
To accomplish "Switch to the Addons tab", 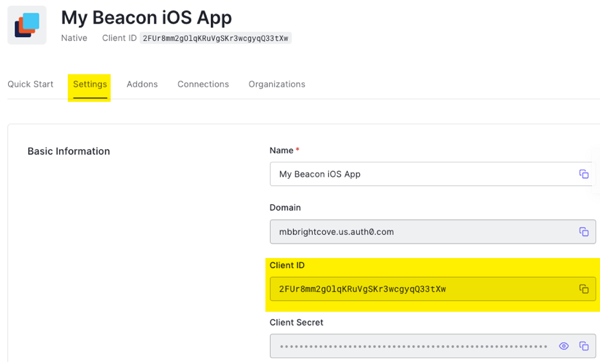I will (142, 84).
